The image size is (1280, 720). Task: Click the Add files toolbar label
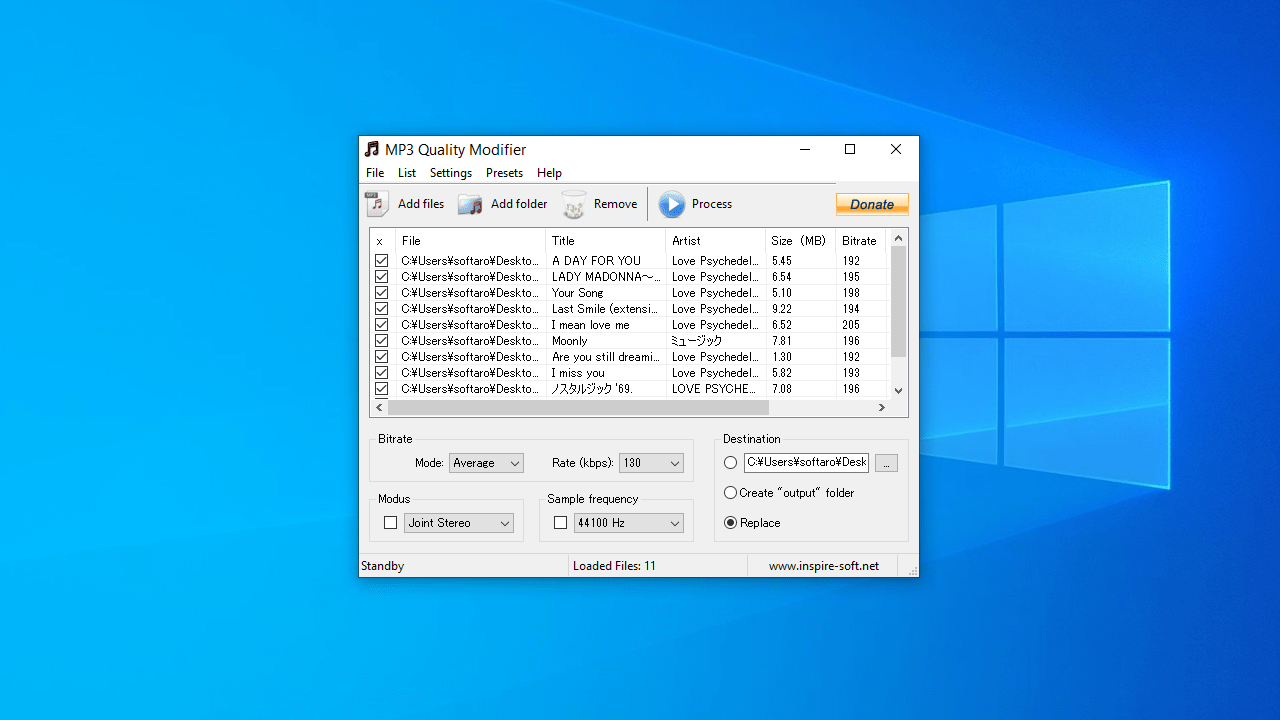coord(421,204)
